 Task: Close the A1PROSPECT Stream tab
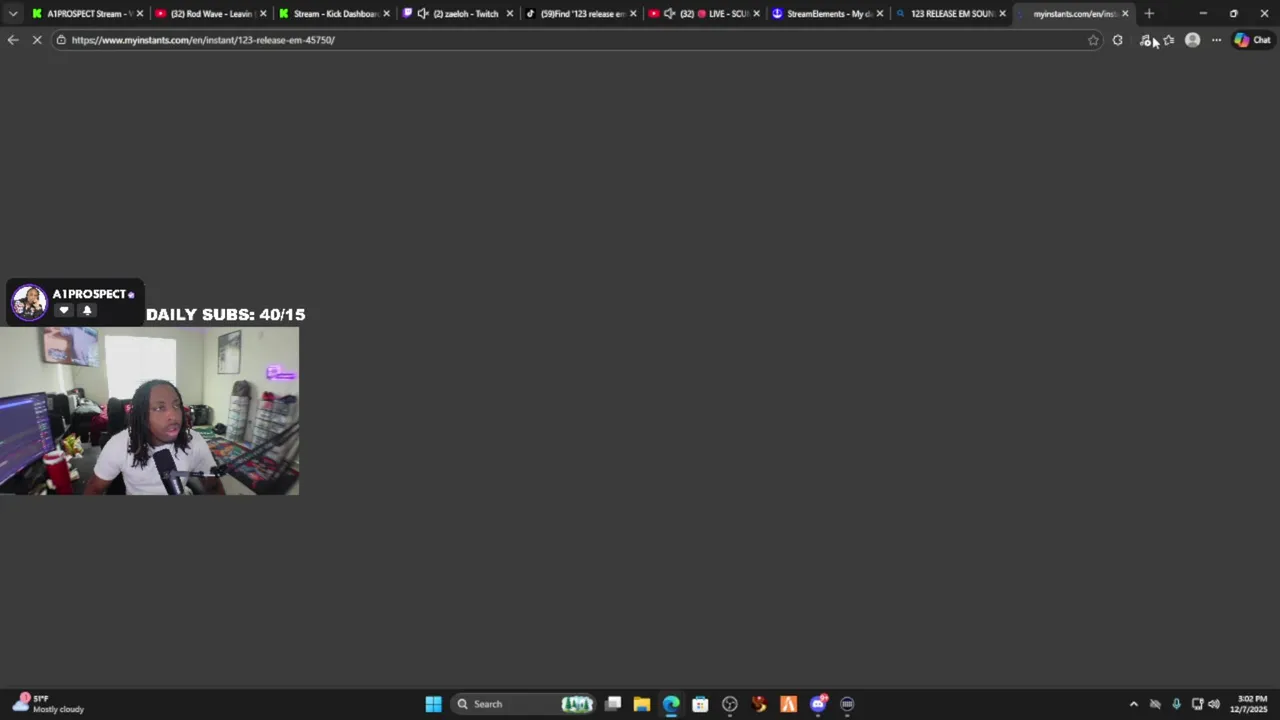tap(140, 14)
